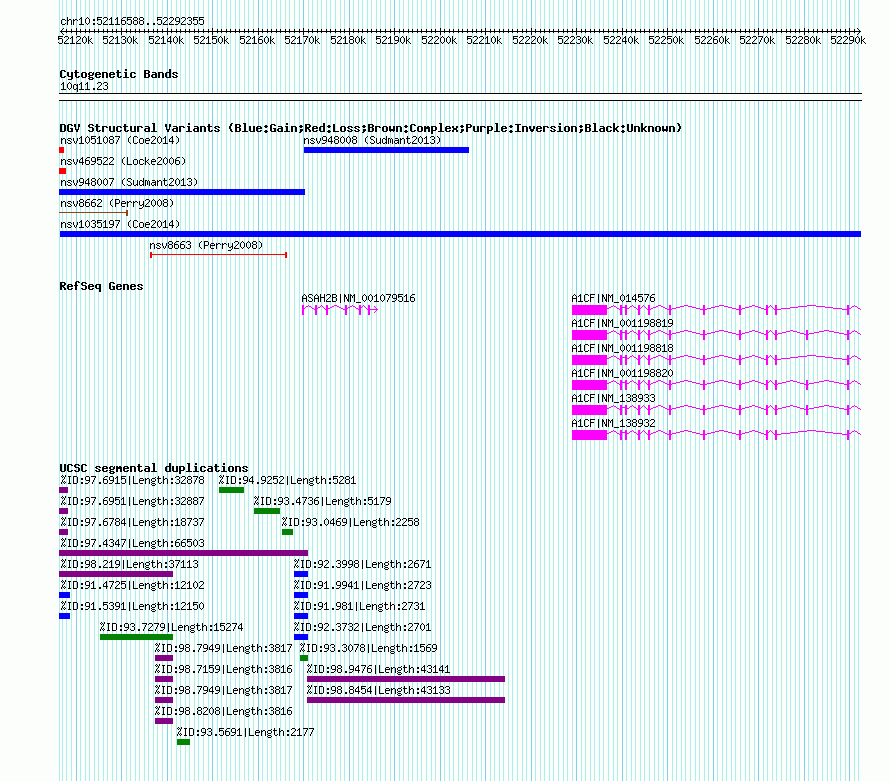890x781 pixels.
Task: Click duplication %ID:98.7159|Length:3816
Action: click(x=224, y=669)
